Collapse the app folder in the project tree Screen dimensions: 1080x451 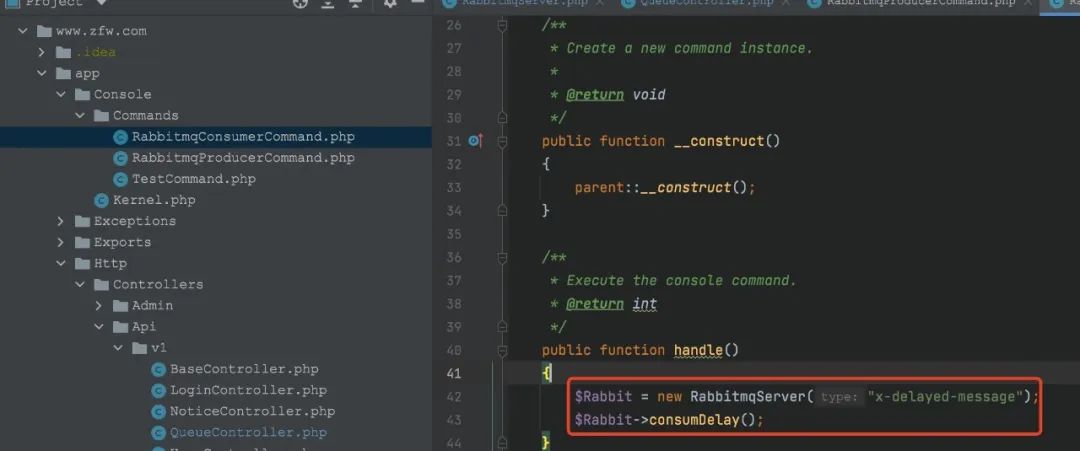click(42, 73)
